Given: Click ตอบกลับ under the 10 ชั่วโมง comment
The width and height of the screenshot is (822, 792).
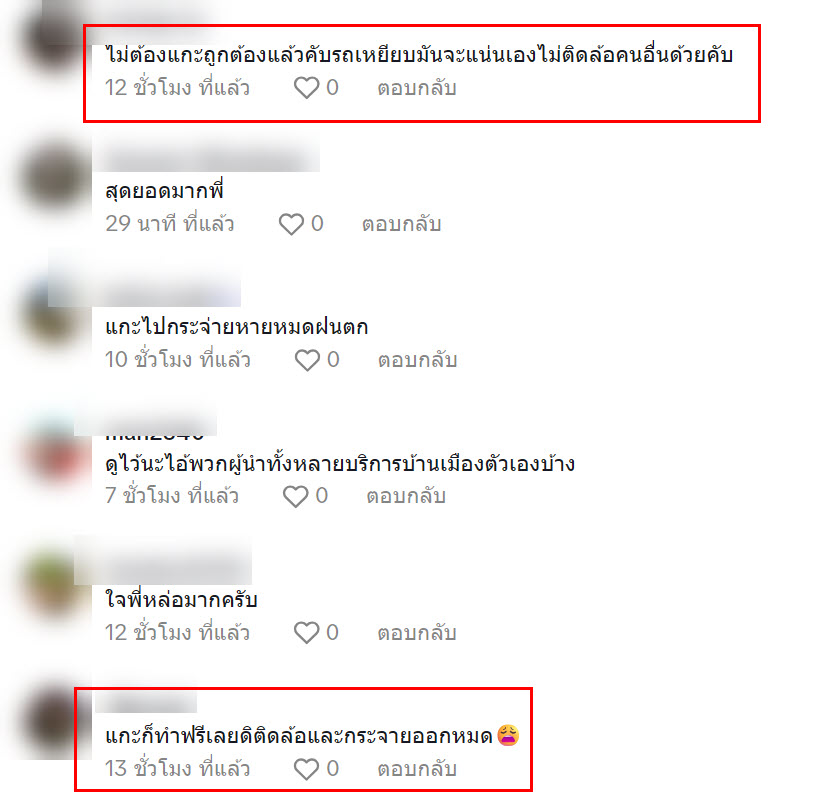Looking at the screenshot, I should [418, 360].
